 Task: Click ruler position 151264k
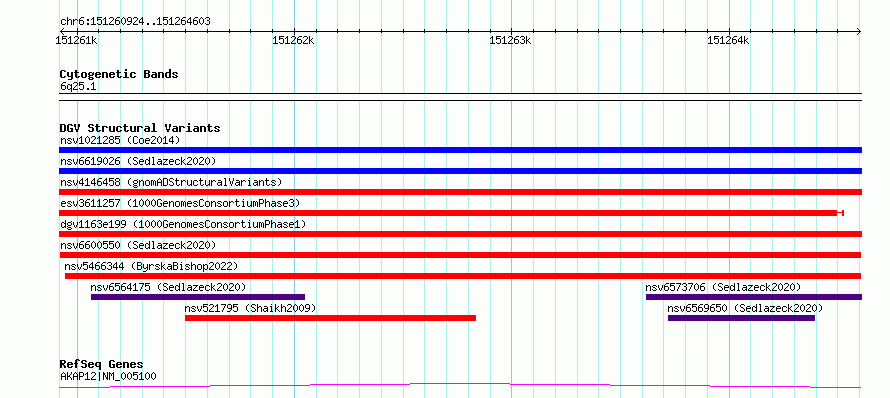coord(729,40)
